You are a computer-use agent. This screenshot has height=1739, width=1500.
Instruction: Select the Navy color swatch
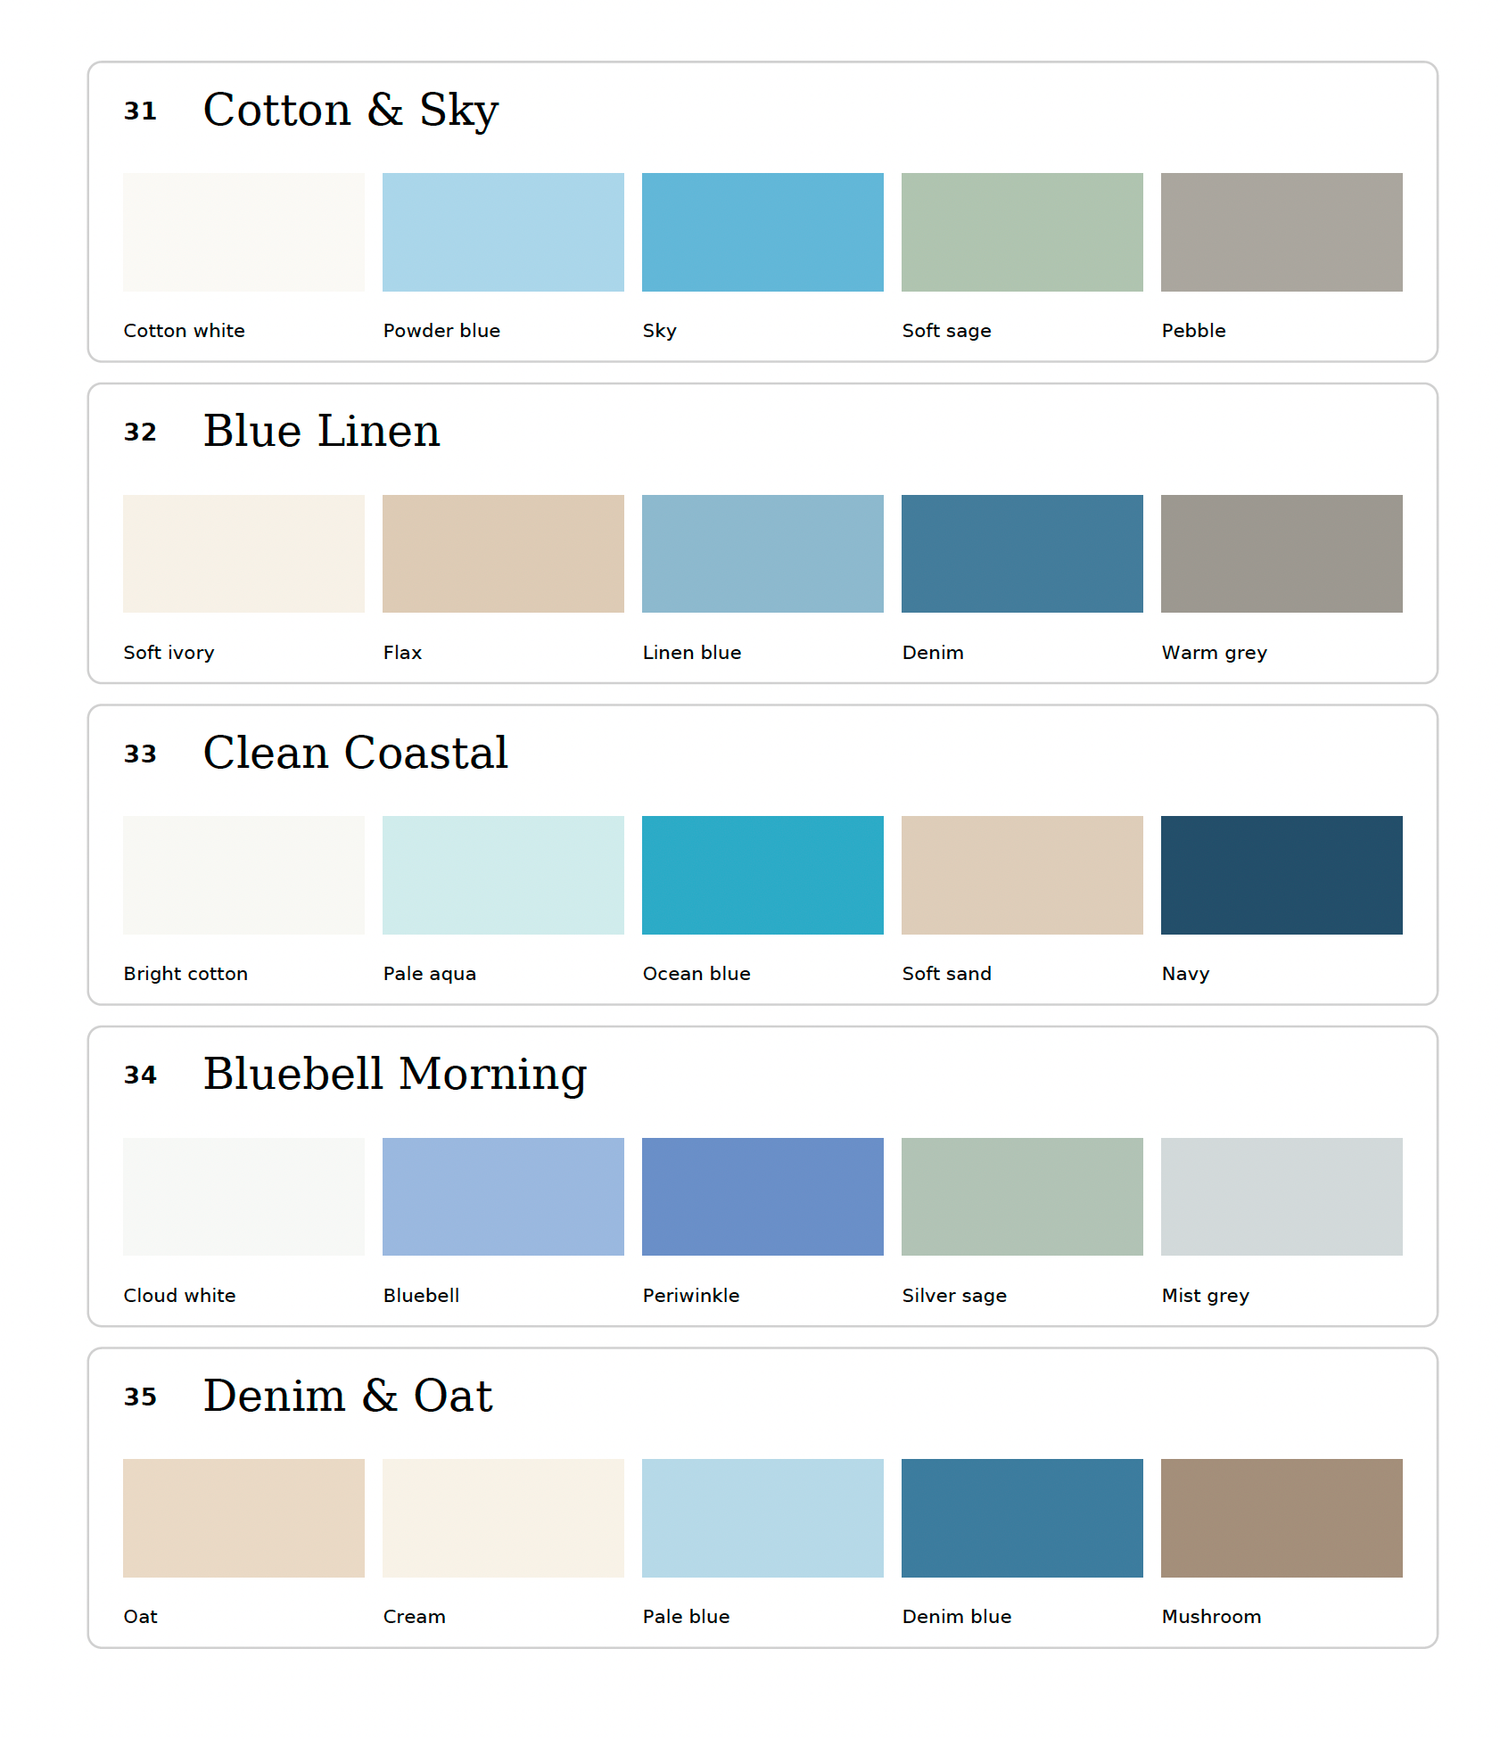pos(1282,875)
